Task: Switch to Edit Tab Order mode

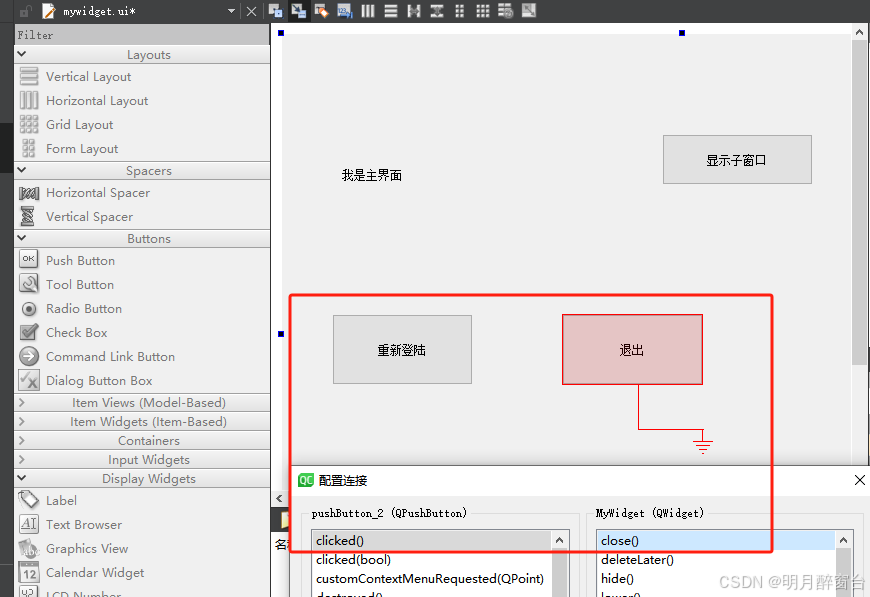Action: 345,11
